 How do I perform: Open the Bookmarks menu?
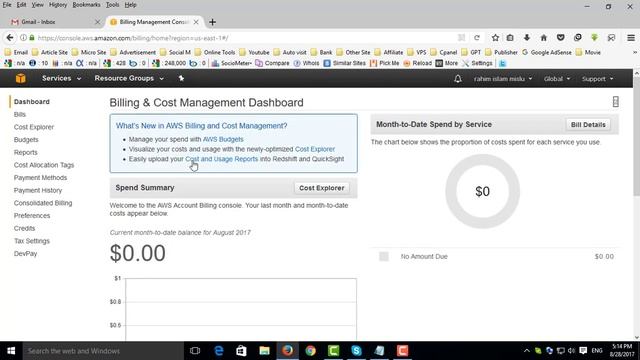point(86,5)
